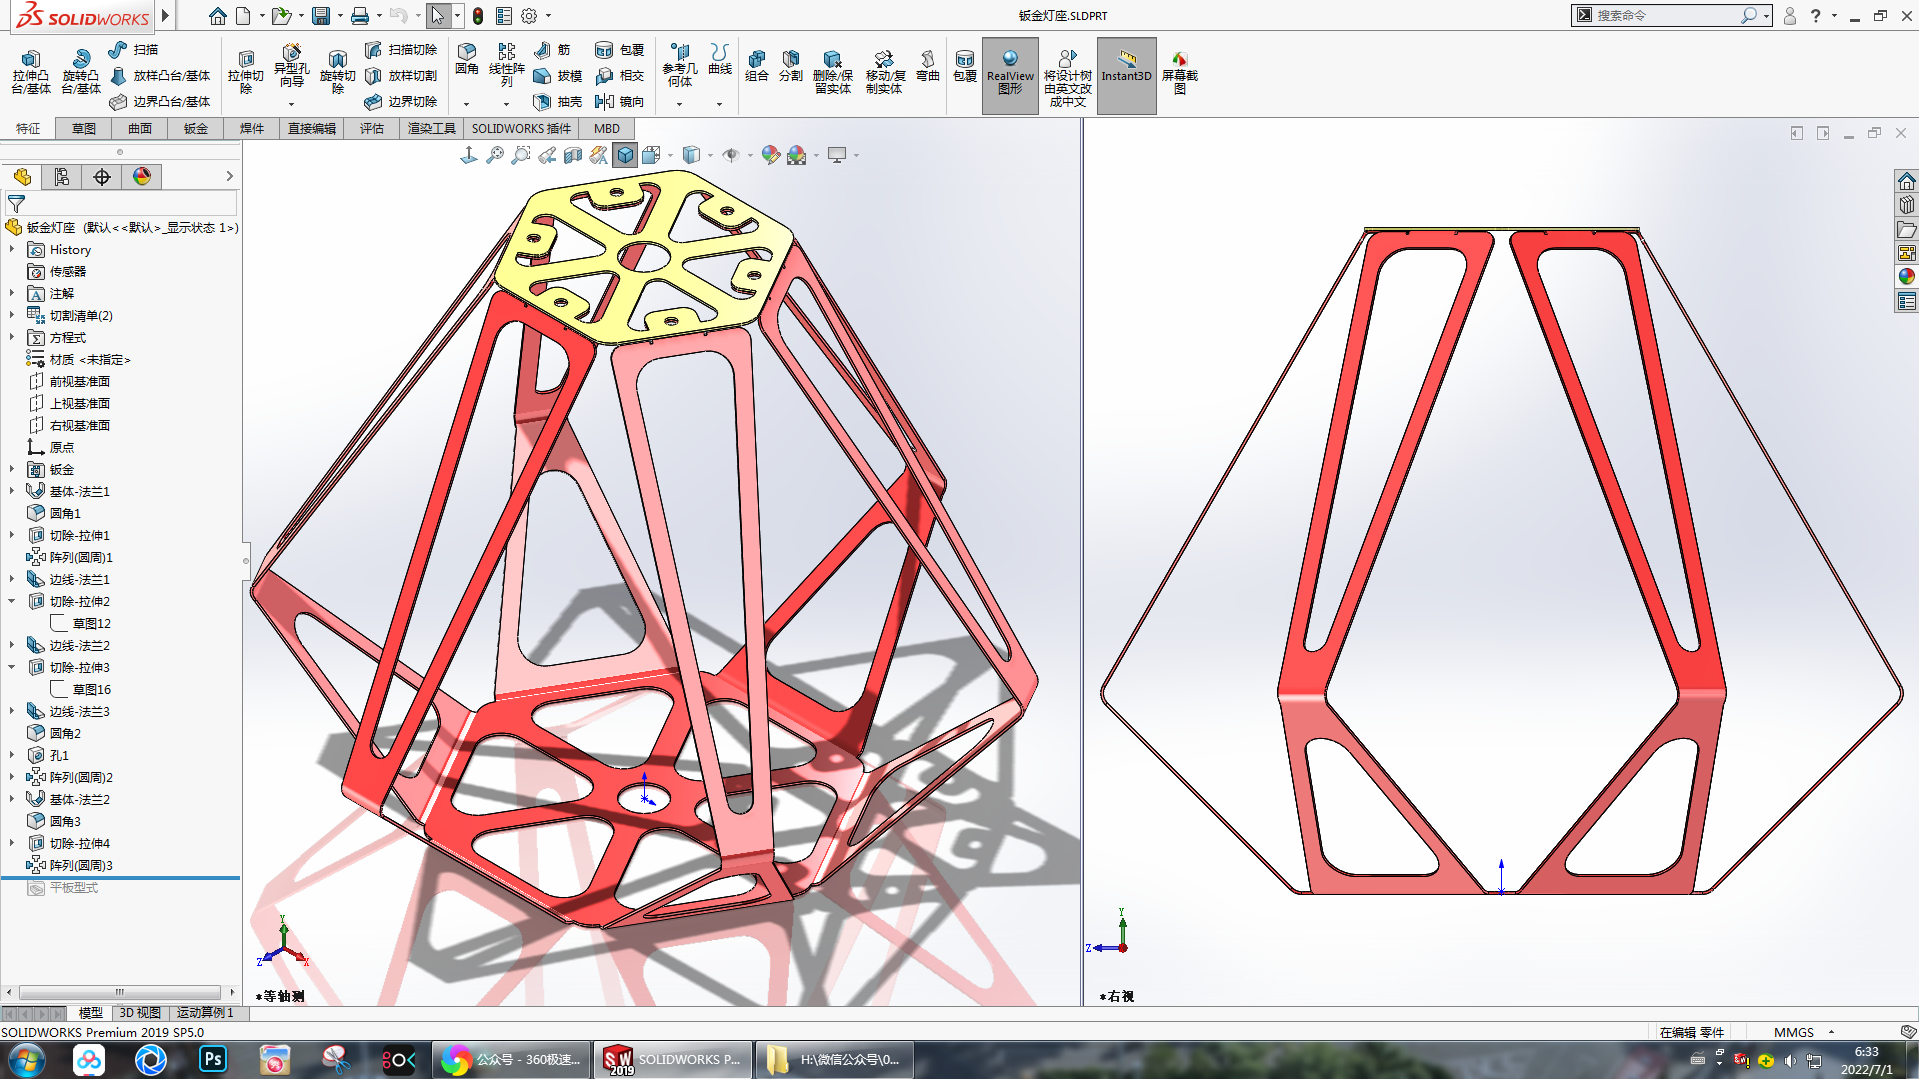Choose the Revolved Cut (旋转切除) tool
1919x1079 pixels.
338,72
